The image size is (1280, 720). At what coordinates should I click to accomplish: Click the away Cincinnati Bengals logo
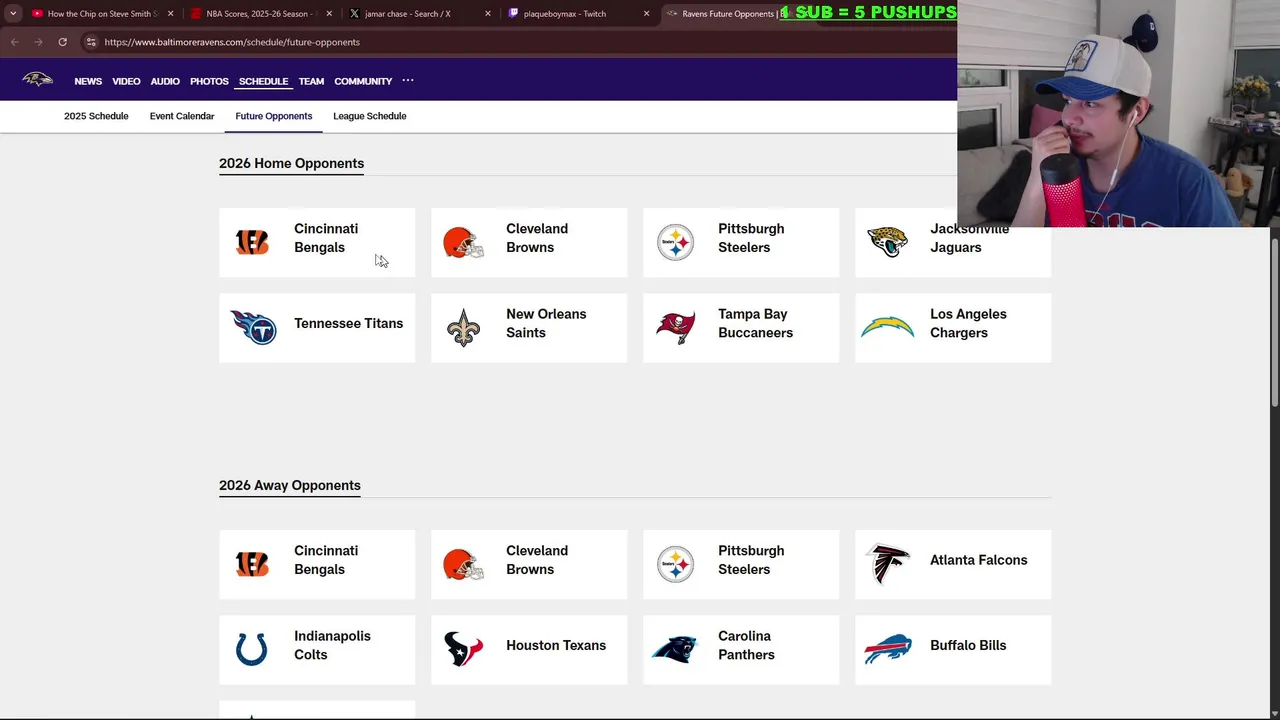(252, 564)
